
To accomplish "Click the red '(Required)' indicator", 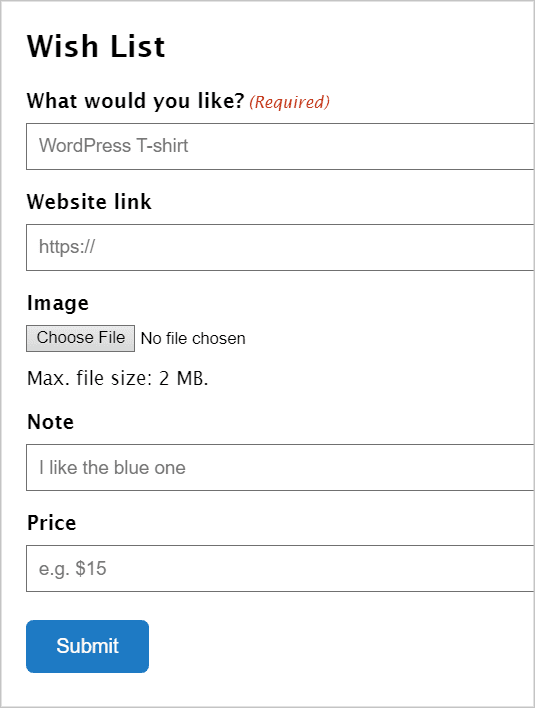I will [289, 102].
